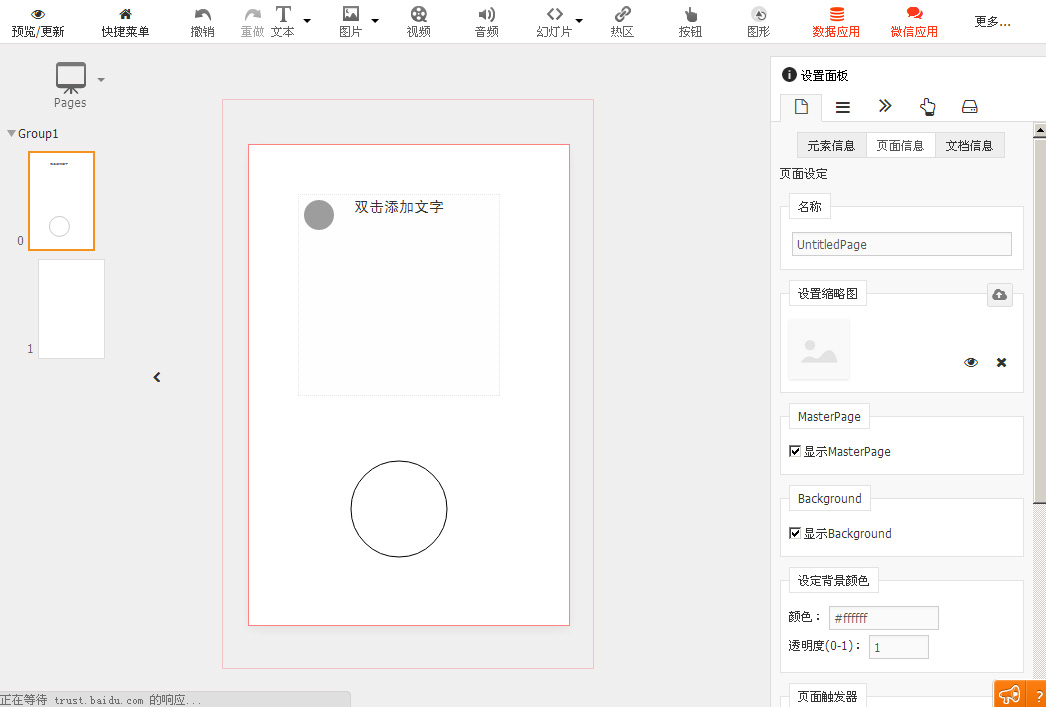
Task: Click the 预览/更新 eye icon
Action: (38, 14)
